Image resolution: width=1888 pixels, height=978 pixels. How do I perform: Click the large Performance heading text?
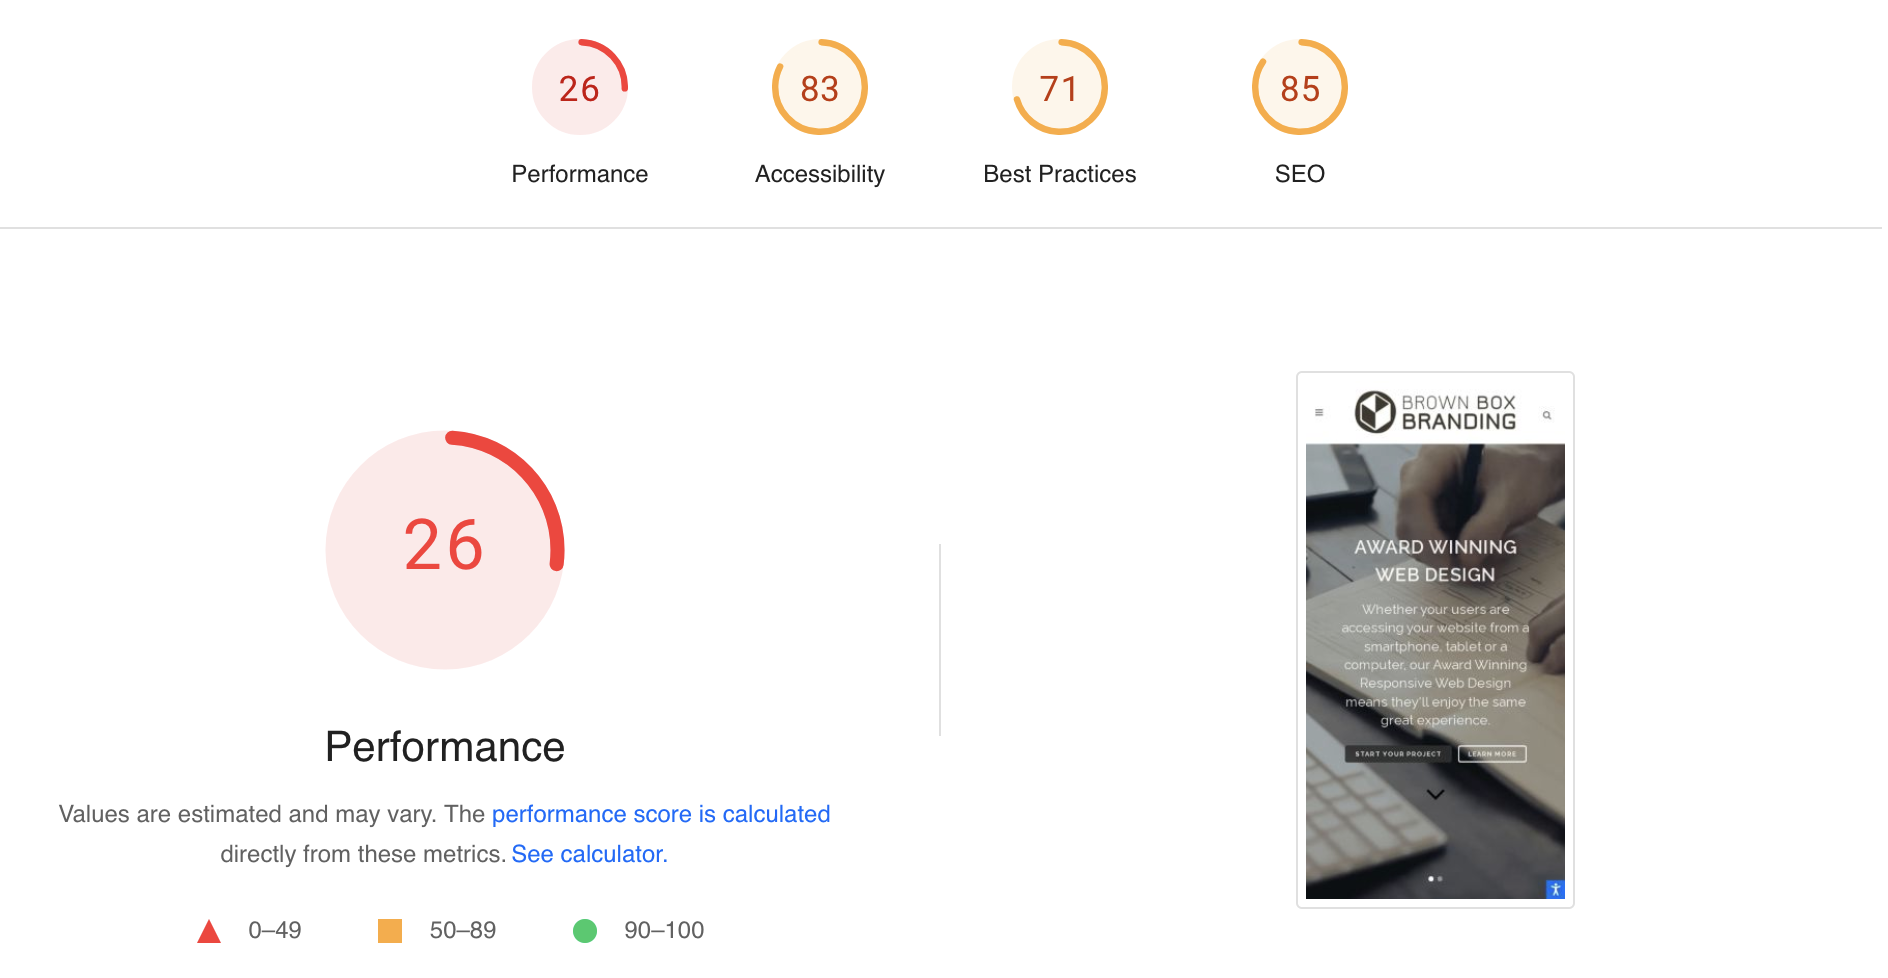click(x=445, y=747)
